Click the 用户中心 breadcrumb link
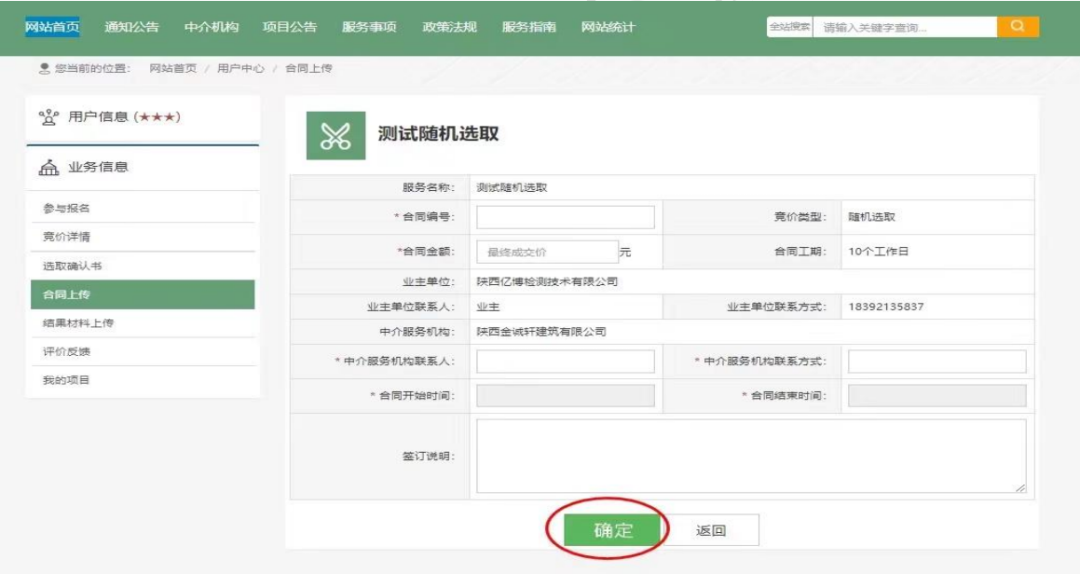Screen dimensions: 1080x574 (x=240, y=68)
